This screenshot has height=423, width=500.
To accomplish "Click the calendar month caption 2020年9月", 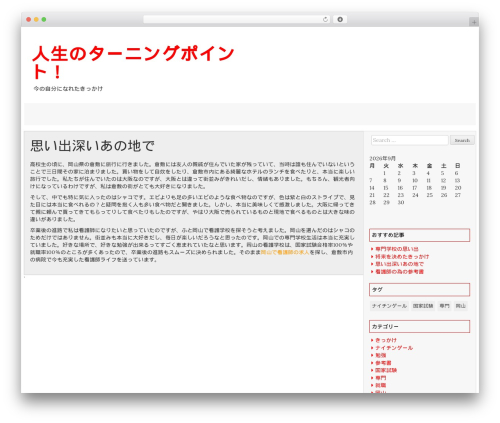I will tap(383, 158).
